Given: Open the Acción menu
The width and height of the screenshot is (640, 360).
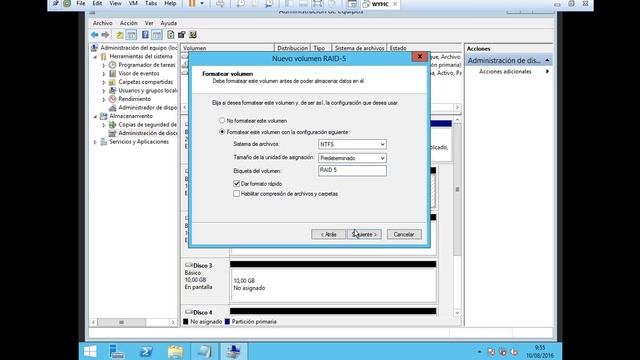Looking at the screenshot, I should pos(129,23).
